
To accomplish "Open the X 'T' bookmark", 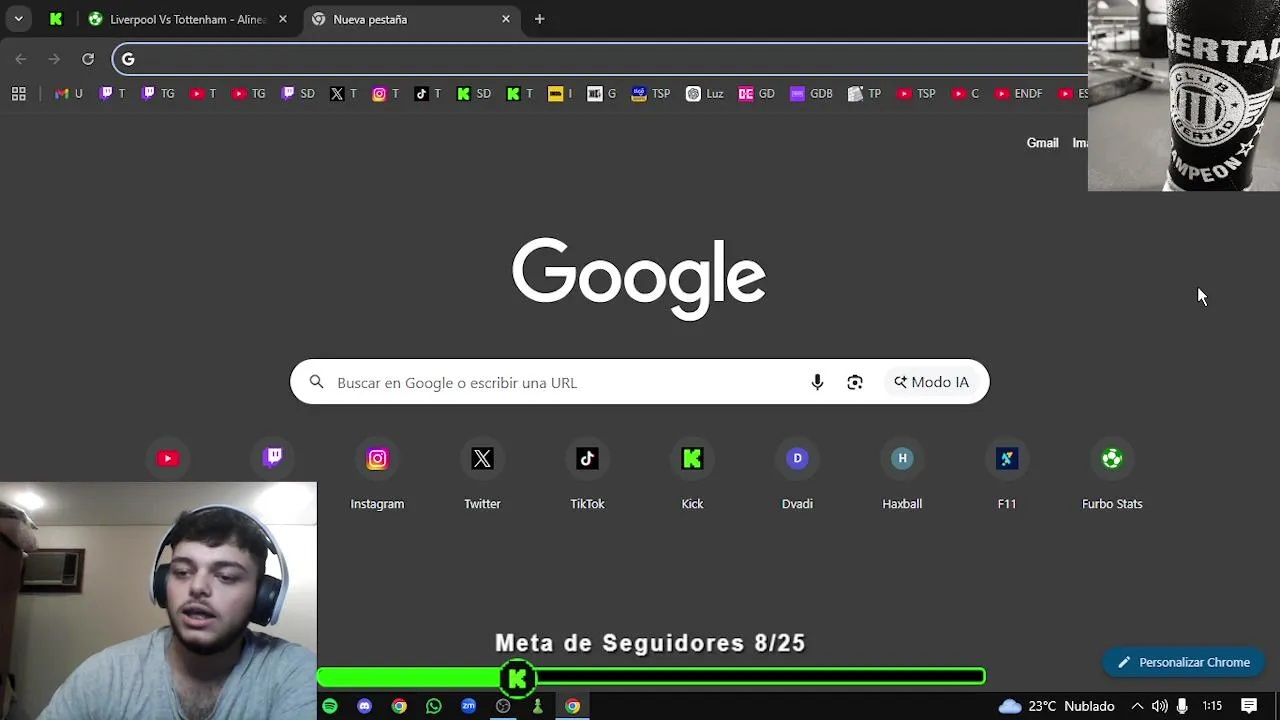I will (x=343, y=93).
